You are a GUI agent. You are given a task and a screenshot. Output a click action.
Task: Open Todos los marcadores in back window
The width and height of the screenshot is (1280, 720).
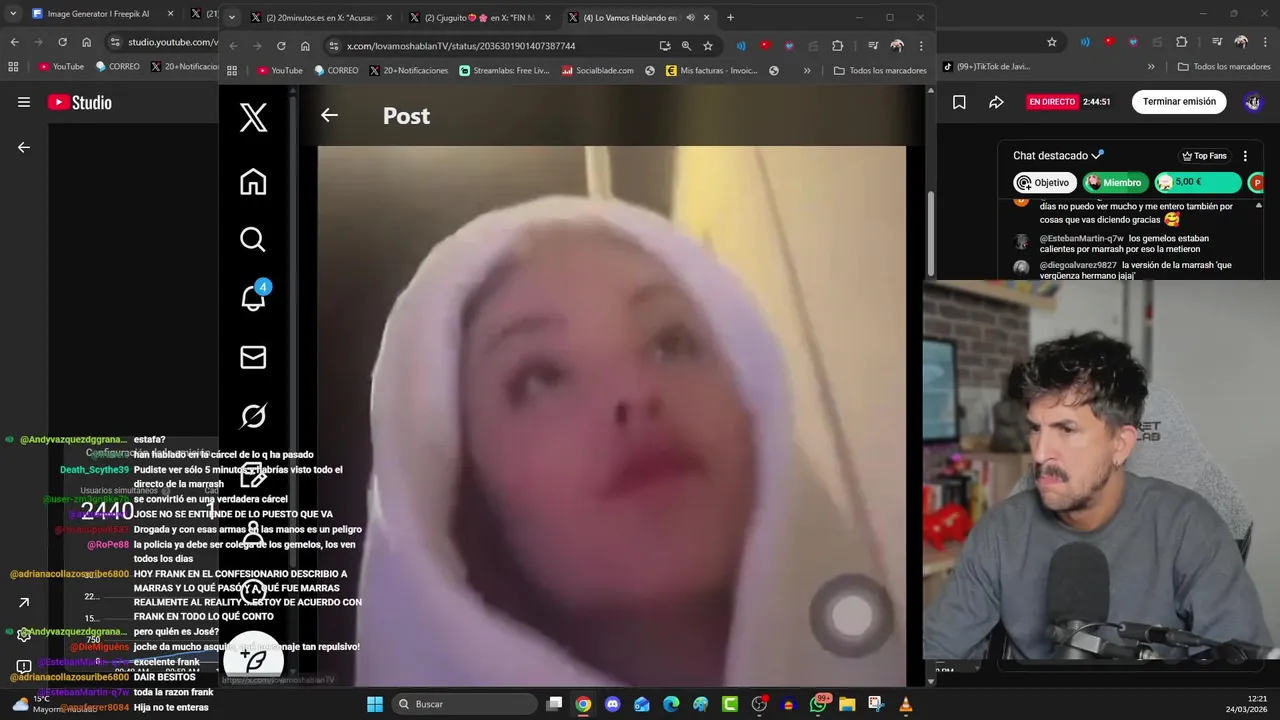pyautogui.click(x=1223, y=67)
